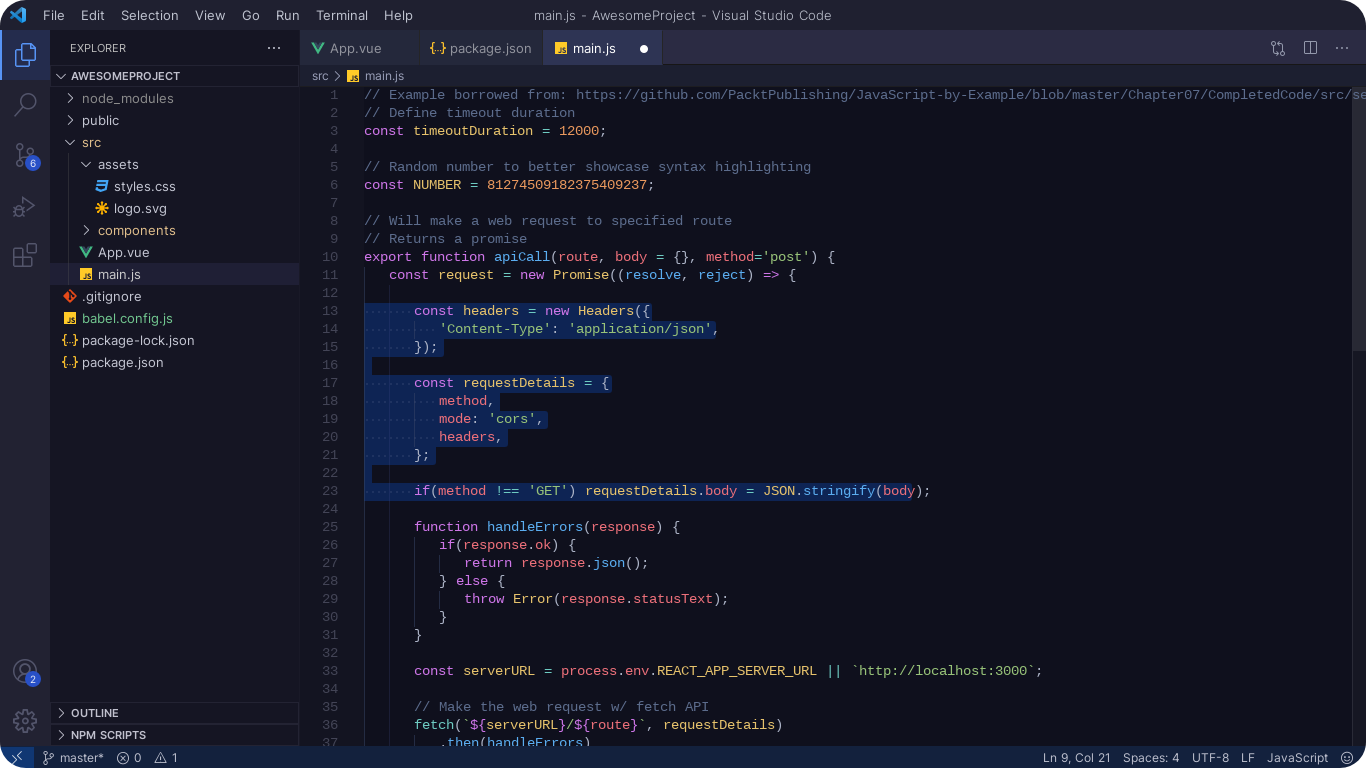Click the timeoutDuration variable on line 3
This screenshot has width=1366, height=768.
474,131
